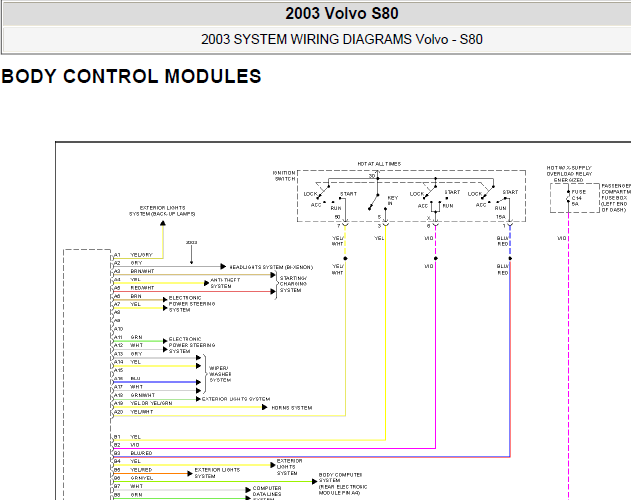Screen dimensions: 631x500
Task: Click the "BODY CONTROL MODULES" heading
Action: click(132, 76)
